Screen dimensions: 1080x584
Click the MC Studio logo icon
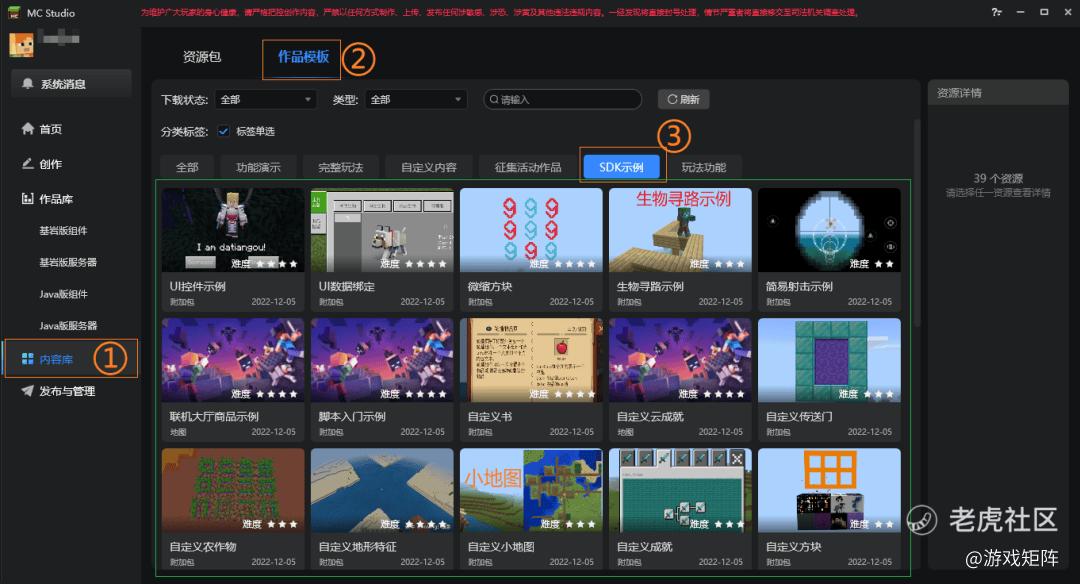(x=14, y=12)
